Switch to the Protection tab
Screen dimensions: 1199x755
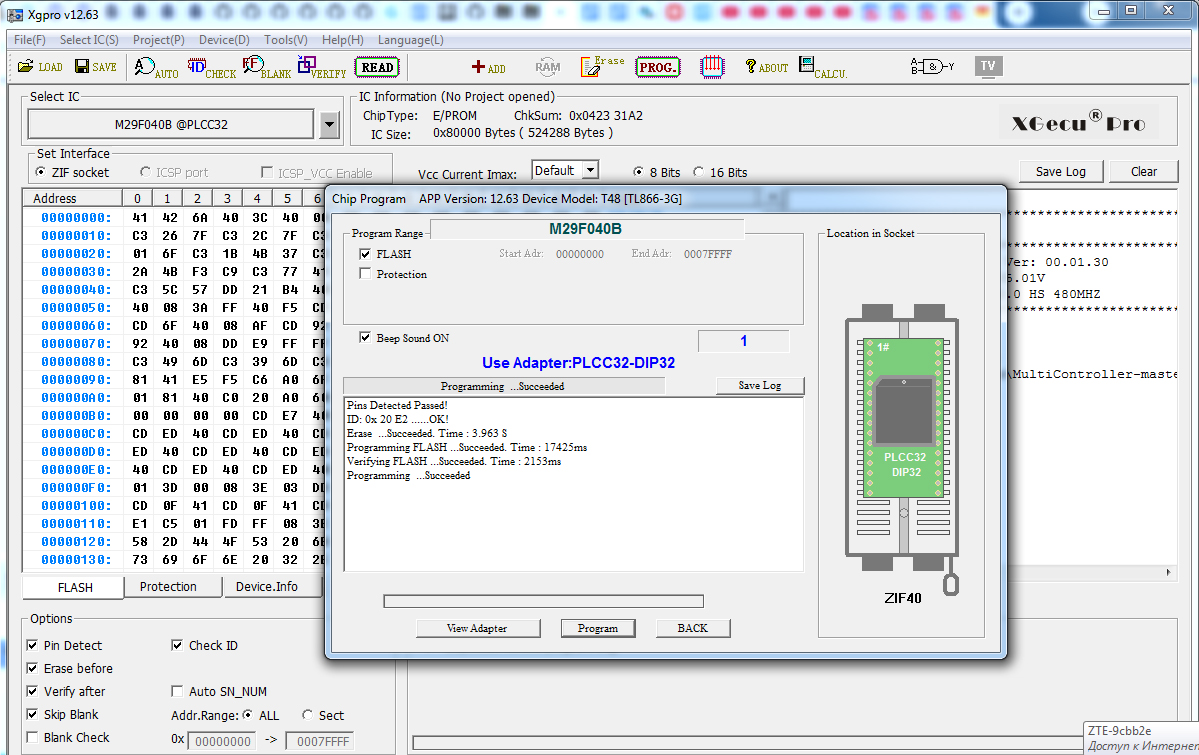(x=168, y=587)
